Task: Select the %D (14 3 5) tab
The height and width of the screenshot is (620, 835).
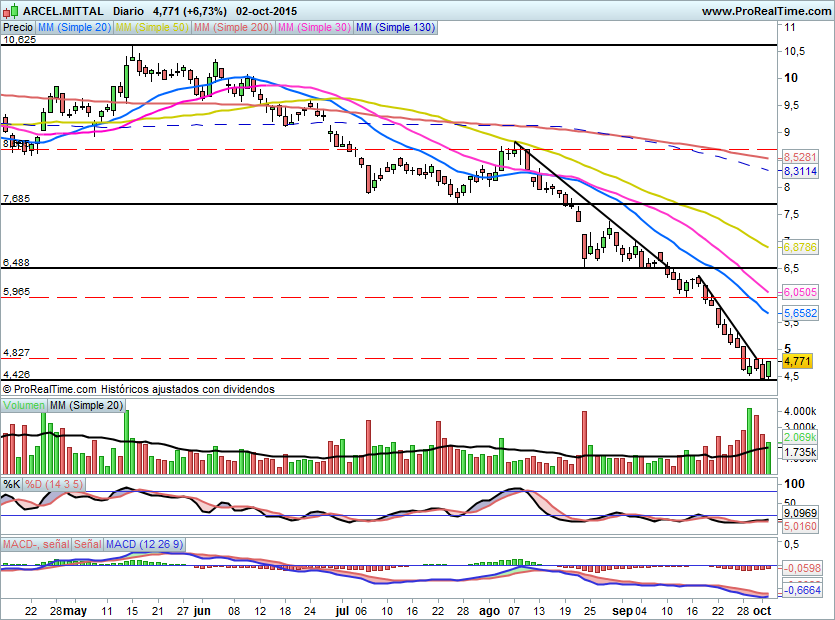Action: click(x=54, y=484)
